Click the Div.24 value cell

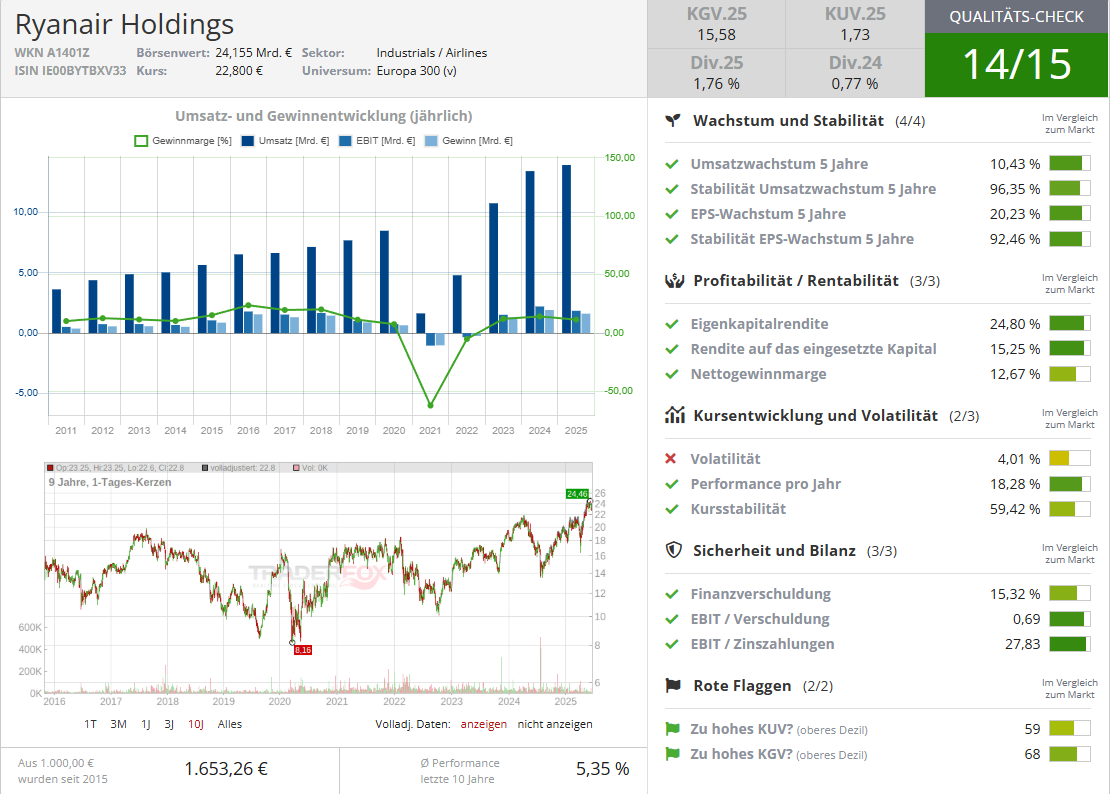click(x=855, y=74)
